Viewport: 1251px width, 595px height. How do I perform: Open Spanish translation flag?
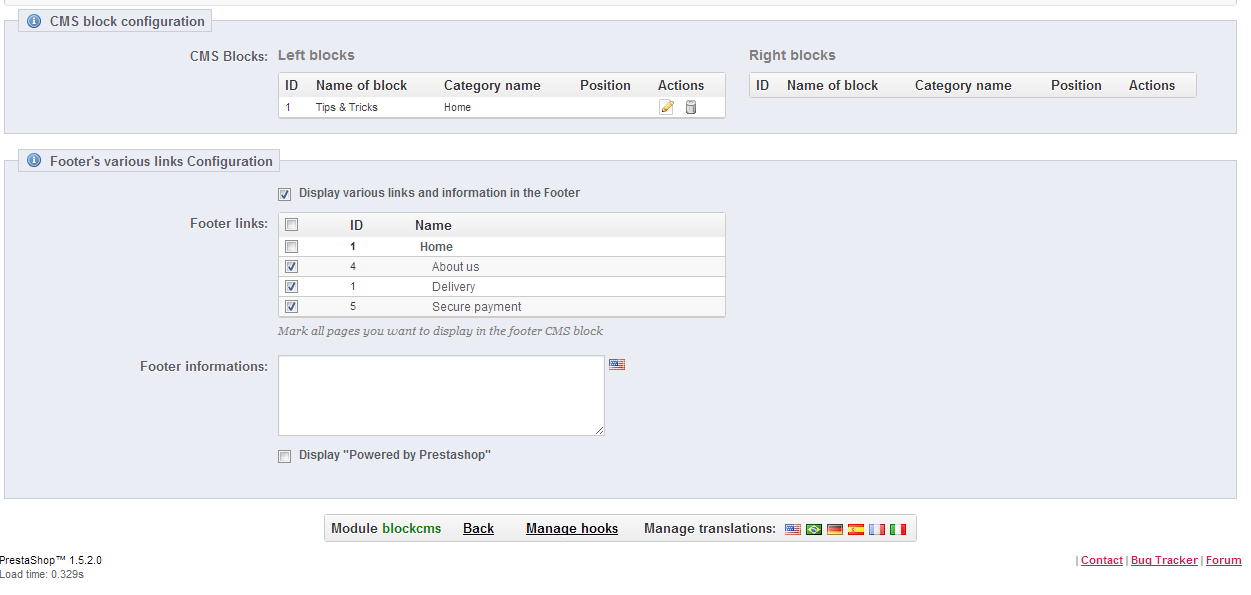pyautogui.click(x=856, y=529)
